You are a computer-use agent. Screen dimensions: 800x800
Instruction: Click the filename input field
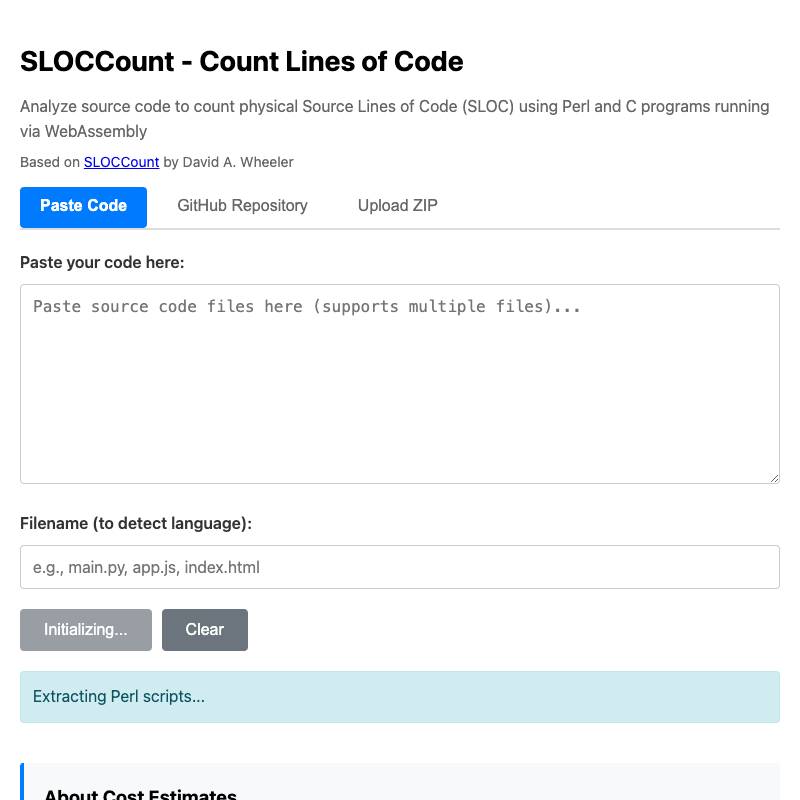[400, 567]
